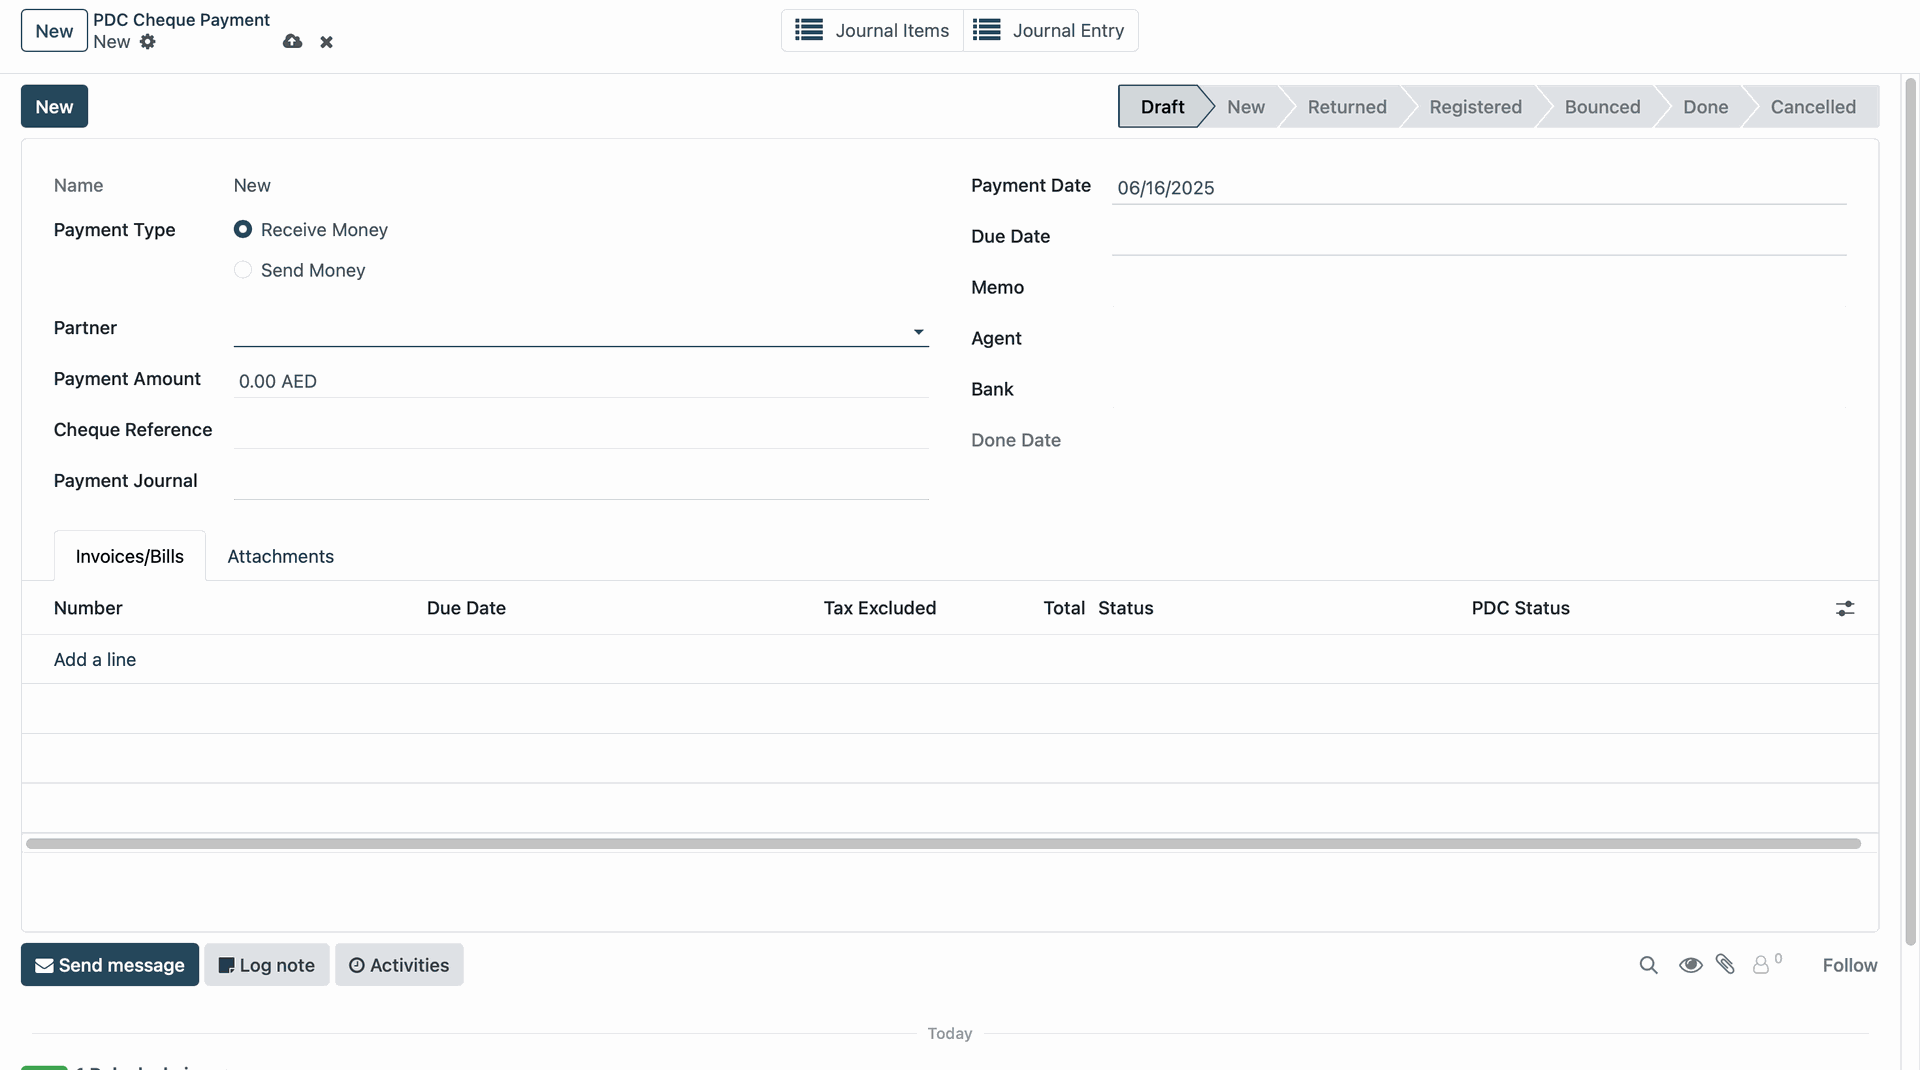Select the Invoices/Bills tab

[x=130, y=557]
